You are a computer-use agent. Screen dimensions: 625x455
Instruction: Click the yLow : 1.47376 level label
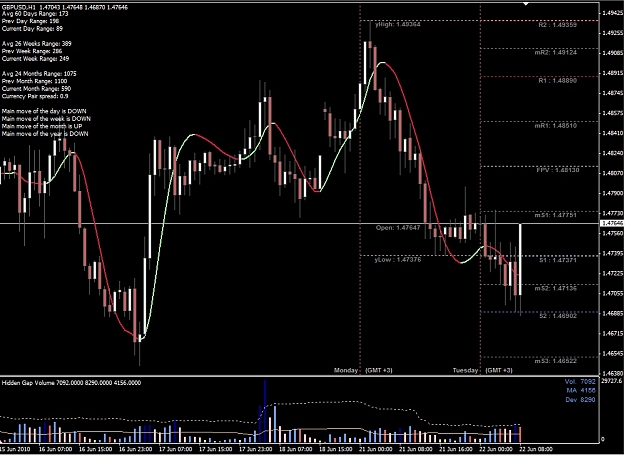(x=398, y=260)
